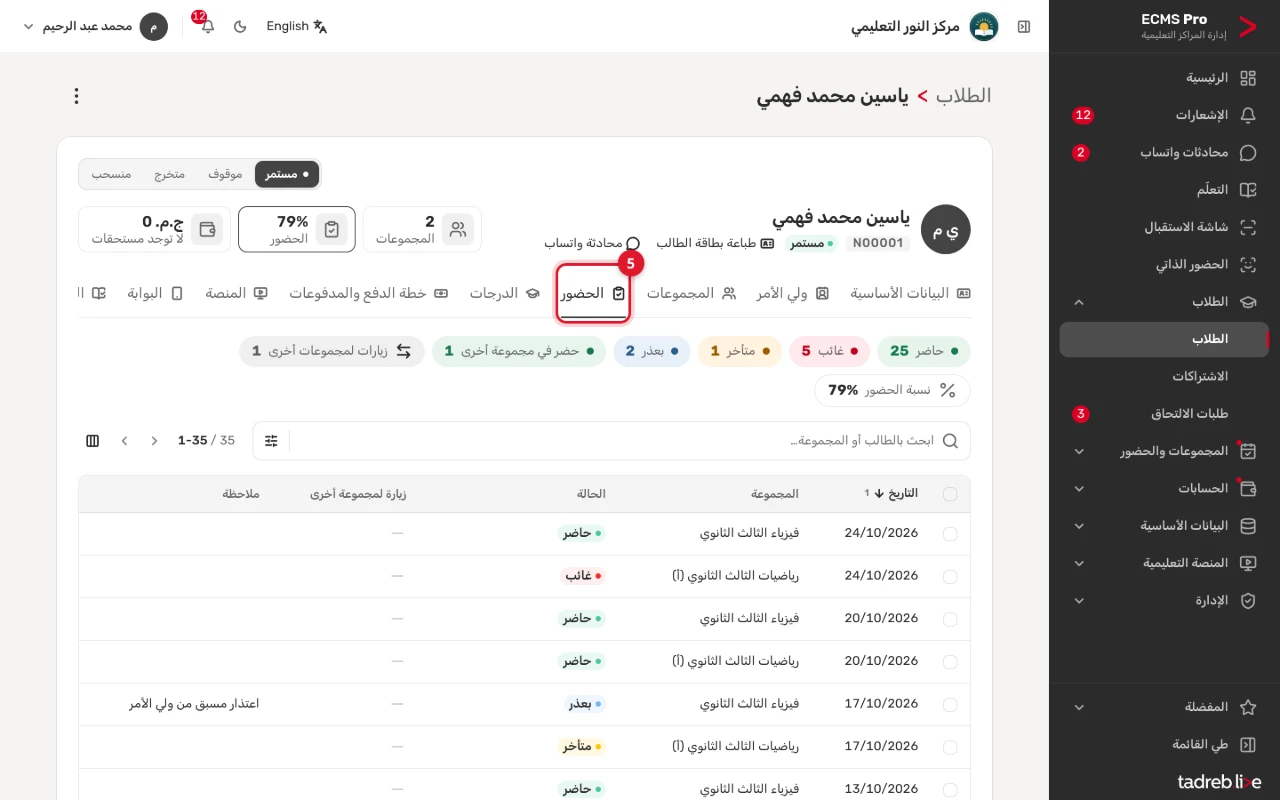1280x800 pixels.
Task: Open the الإشعارات sidebar item
Action: [1164, 115]
